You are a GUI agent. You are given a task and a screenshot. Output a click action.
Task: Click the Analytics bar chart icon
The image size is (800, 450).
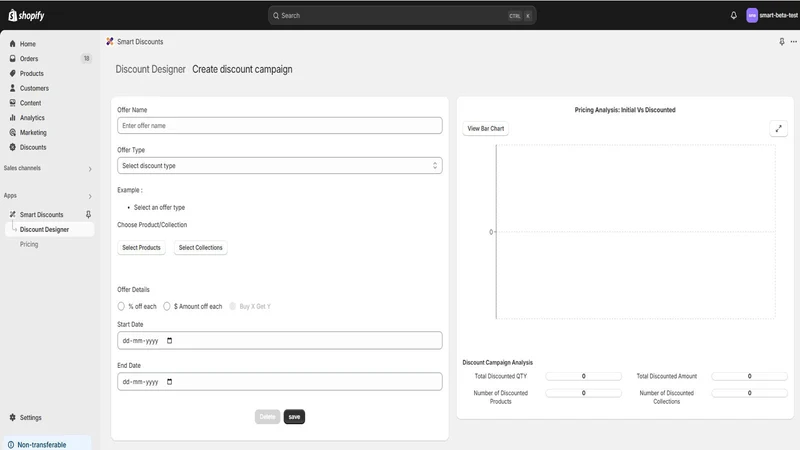click(13, 118)
